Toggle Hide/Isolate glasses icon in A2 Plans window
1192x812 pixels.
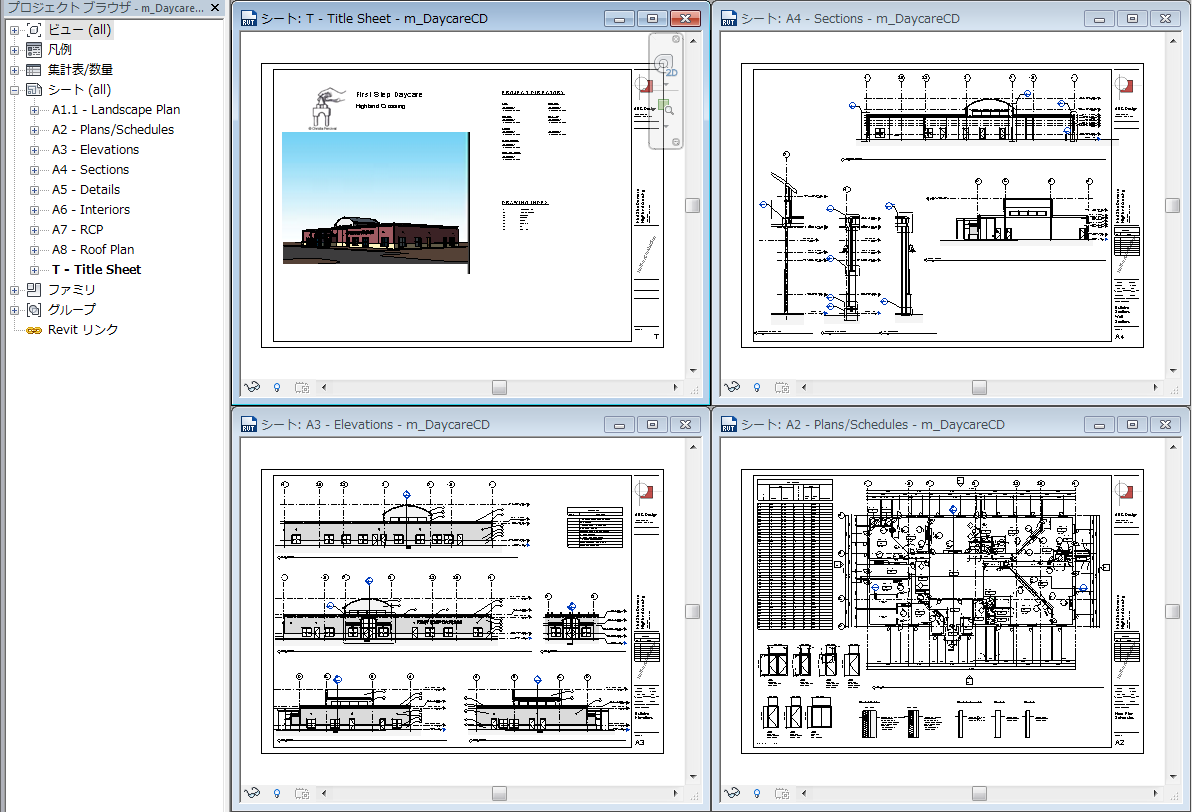(732, 793)
